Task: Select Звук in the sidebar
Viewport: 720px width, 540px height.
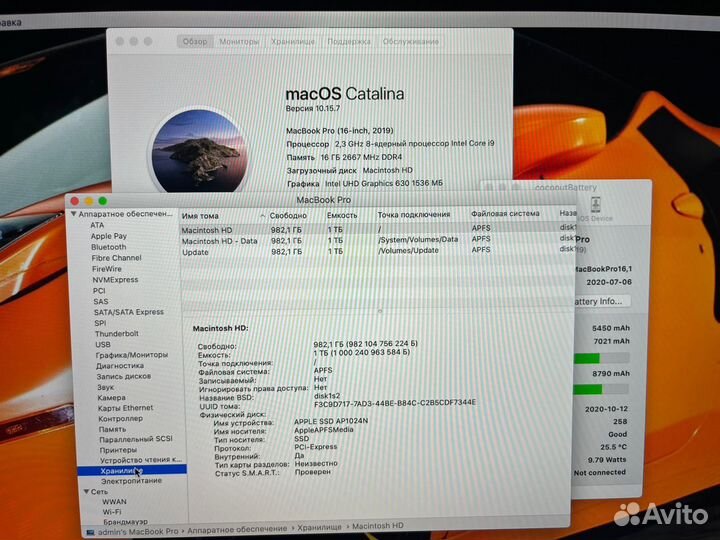Action: click(106, 387)
